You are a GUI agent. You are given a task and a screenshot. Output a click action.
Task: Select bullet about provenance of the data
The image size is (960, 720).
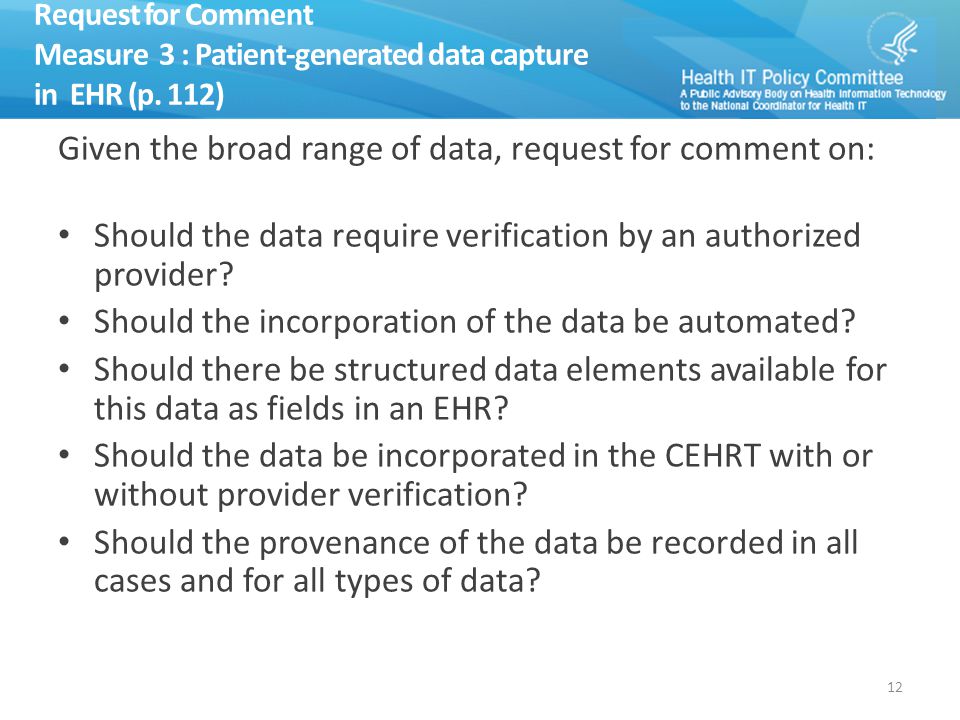click(476, 561)
